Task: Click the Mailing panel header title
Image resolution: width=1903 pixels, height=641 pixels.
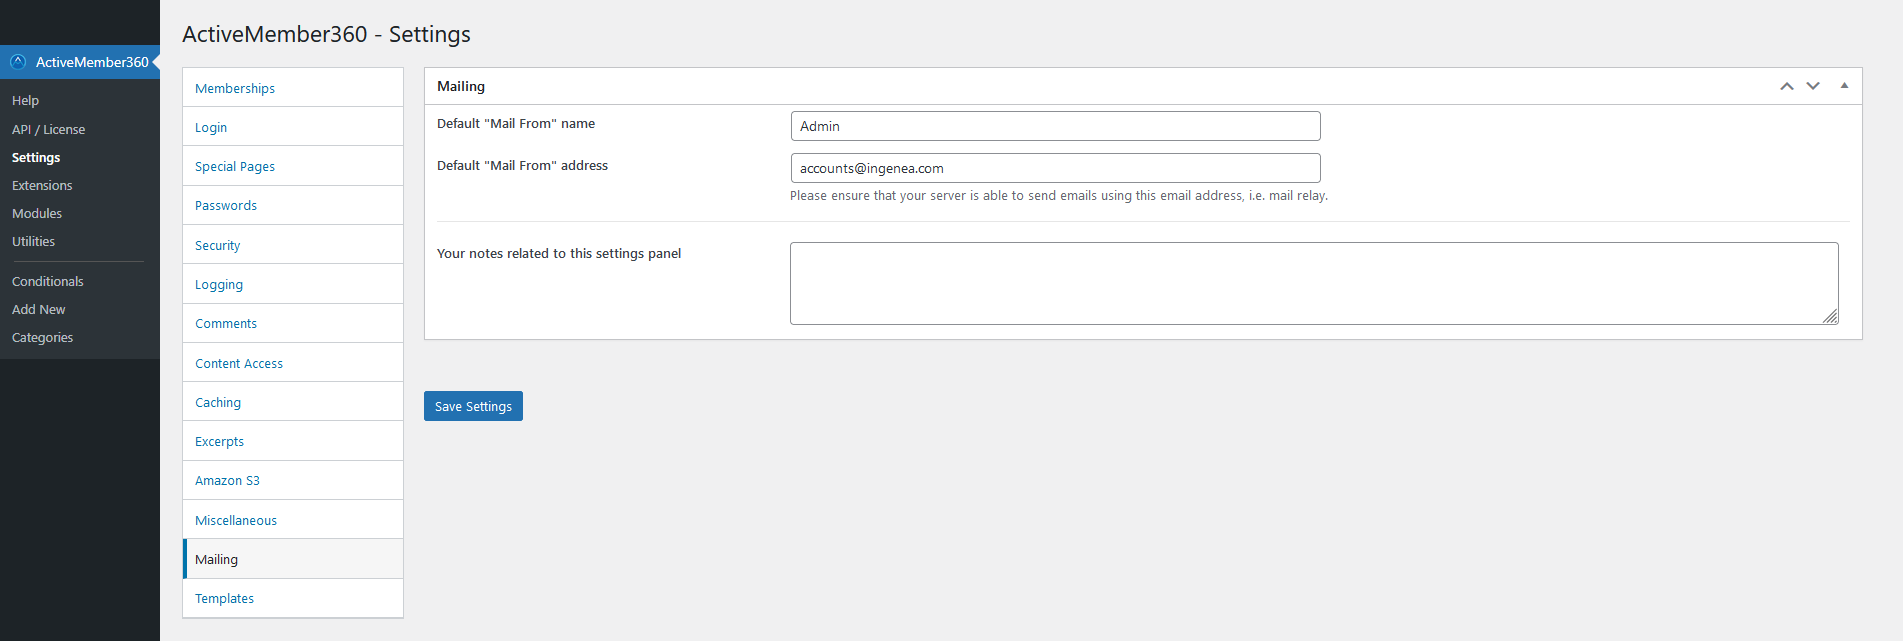Action: pyautogui.click(x=461, y=86)
